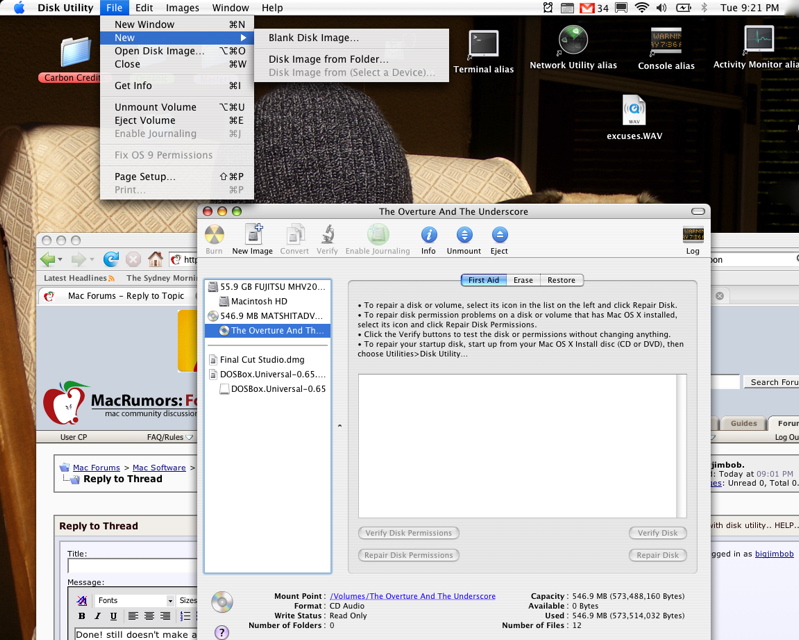Open the Log from the toolbar
The height and width of the screenshot is (640, 799).
(x=693, y=235)
